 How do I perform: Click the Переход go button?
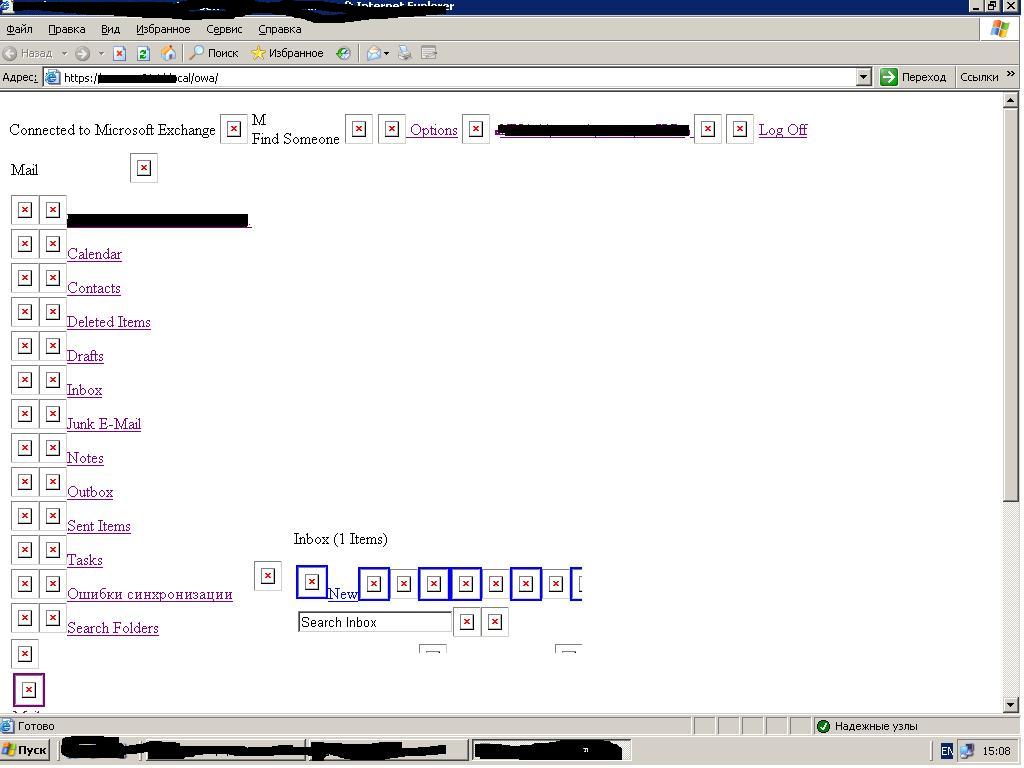(x=913, y=77)
